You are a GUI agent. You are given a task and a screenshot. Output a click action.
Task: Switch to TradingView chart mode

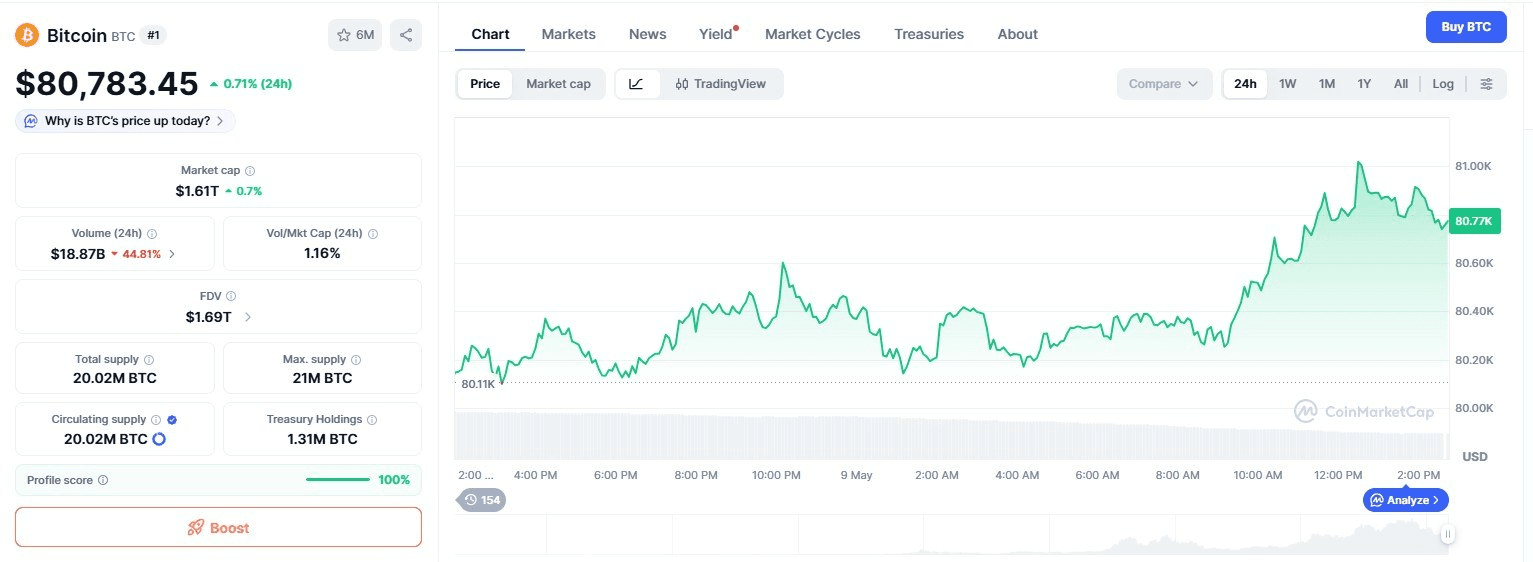(x=720, y=84)
